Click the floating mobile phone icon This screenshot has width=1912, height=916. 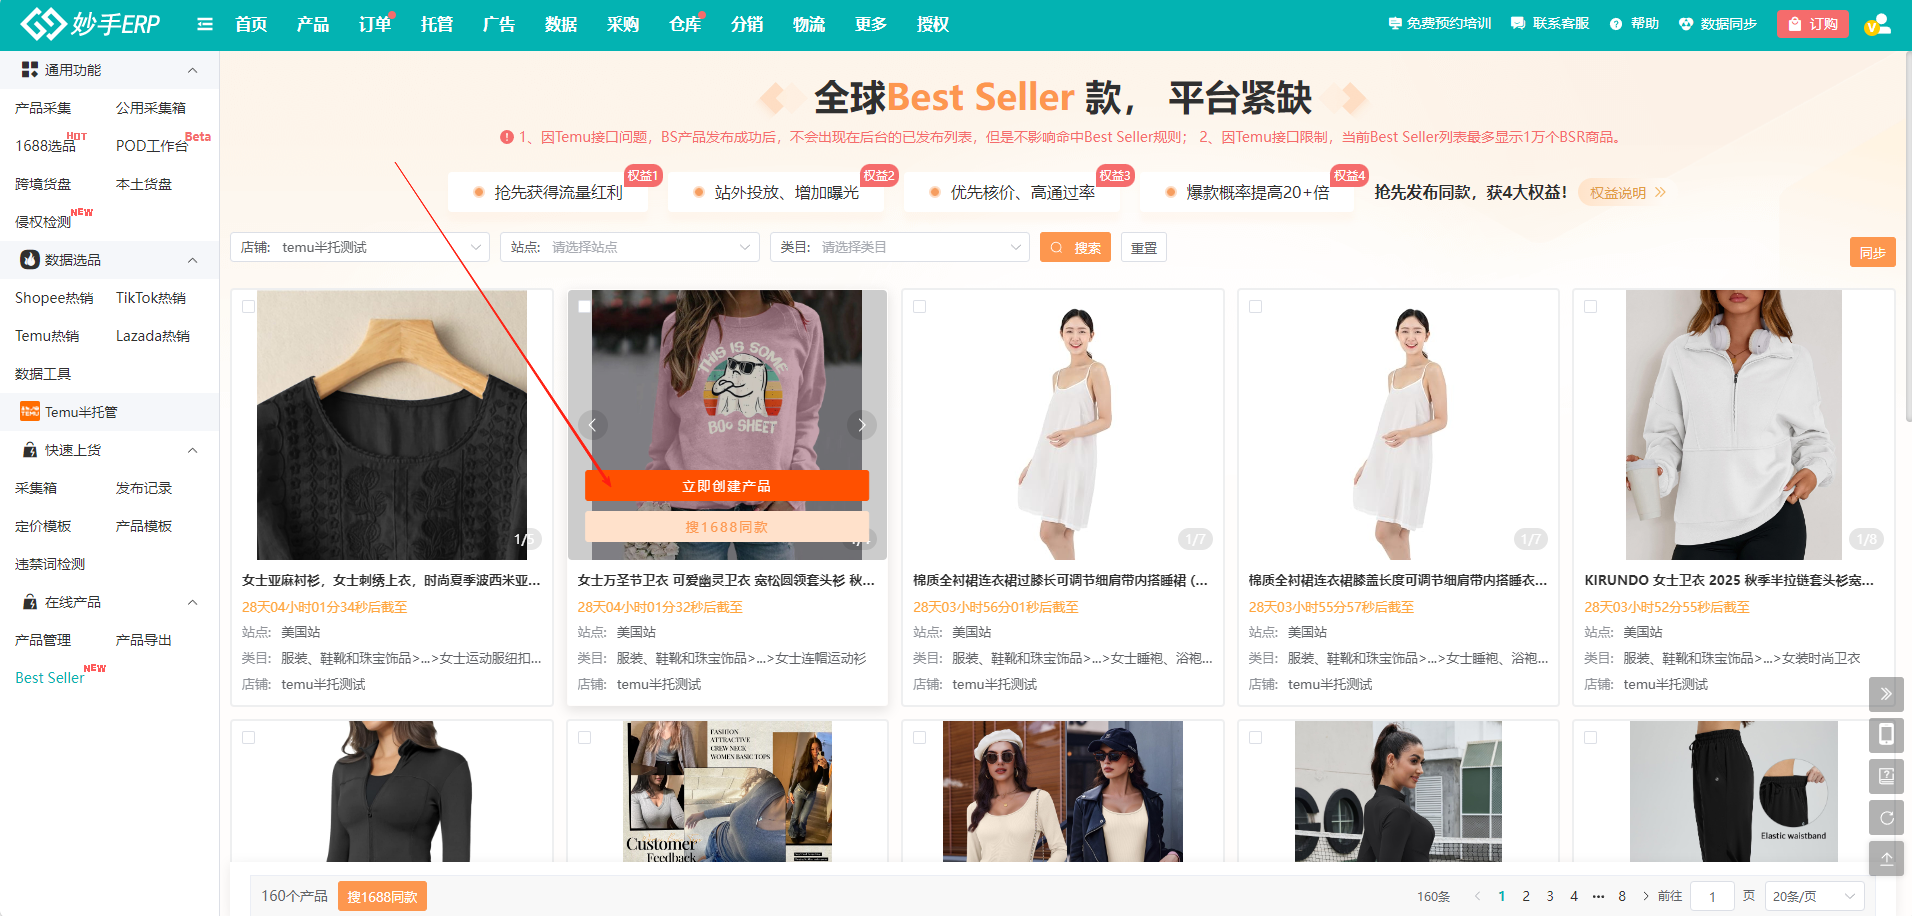tap(1886, 735)
